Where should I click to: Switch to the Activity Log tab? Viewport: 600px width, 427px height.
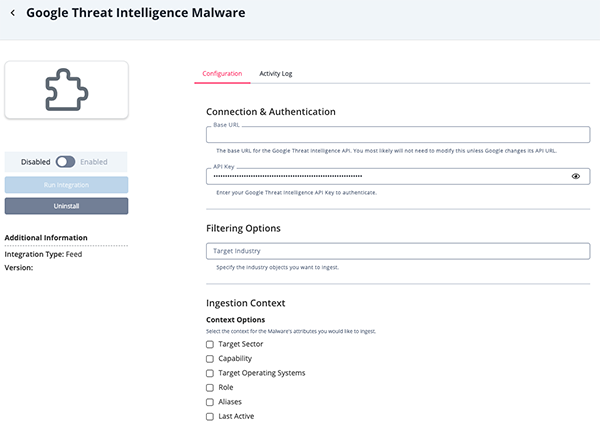point(276,73)
